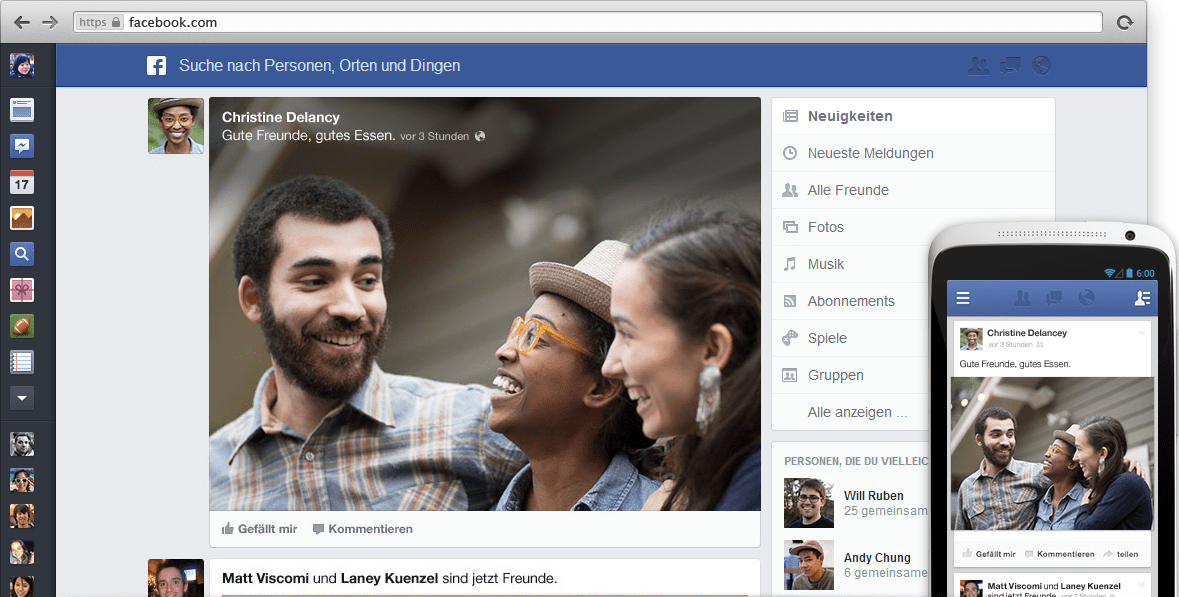1179x597 pixels.
Task: Select Neuigkeiten in the right menu
Action: click(914, 117)
